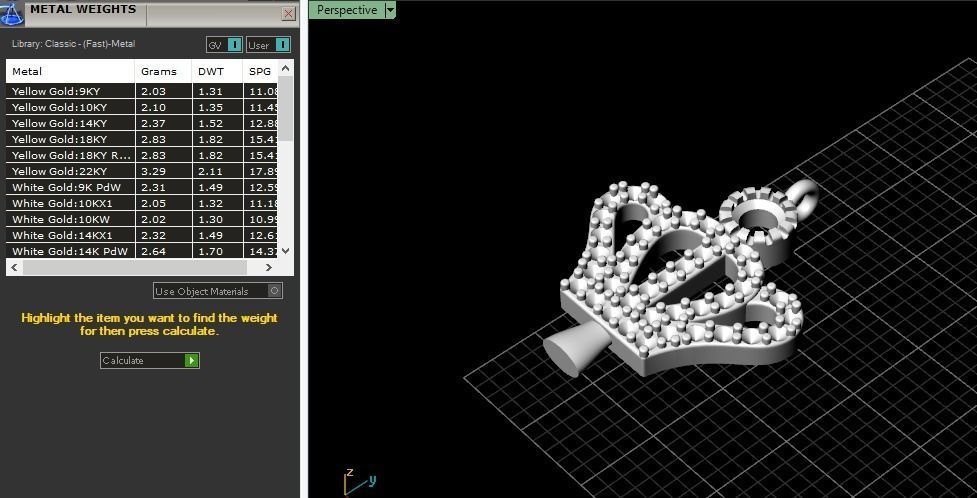This screenshot has height=498, width=977.
Task: Click the horizontal scroll right arrow
Action: point(269,267)
